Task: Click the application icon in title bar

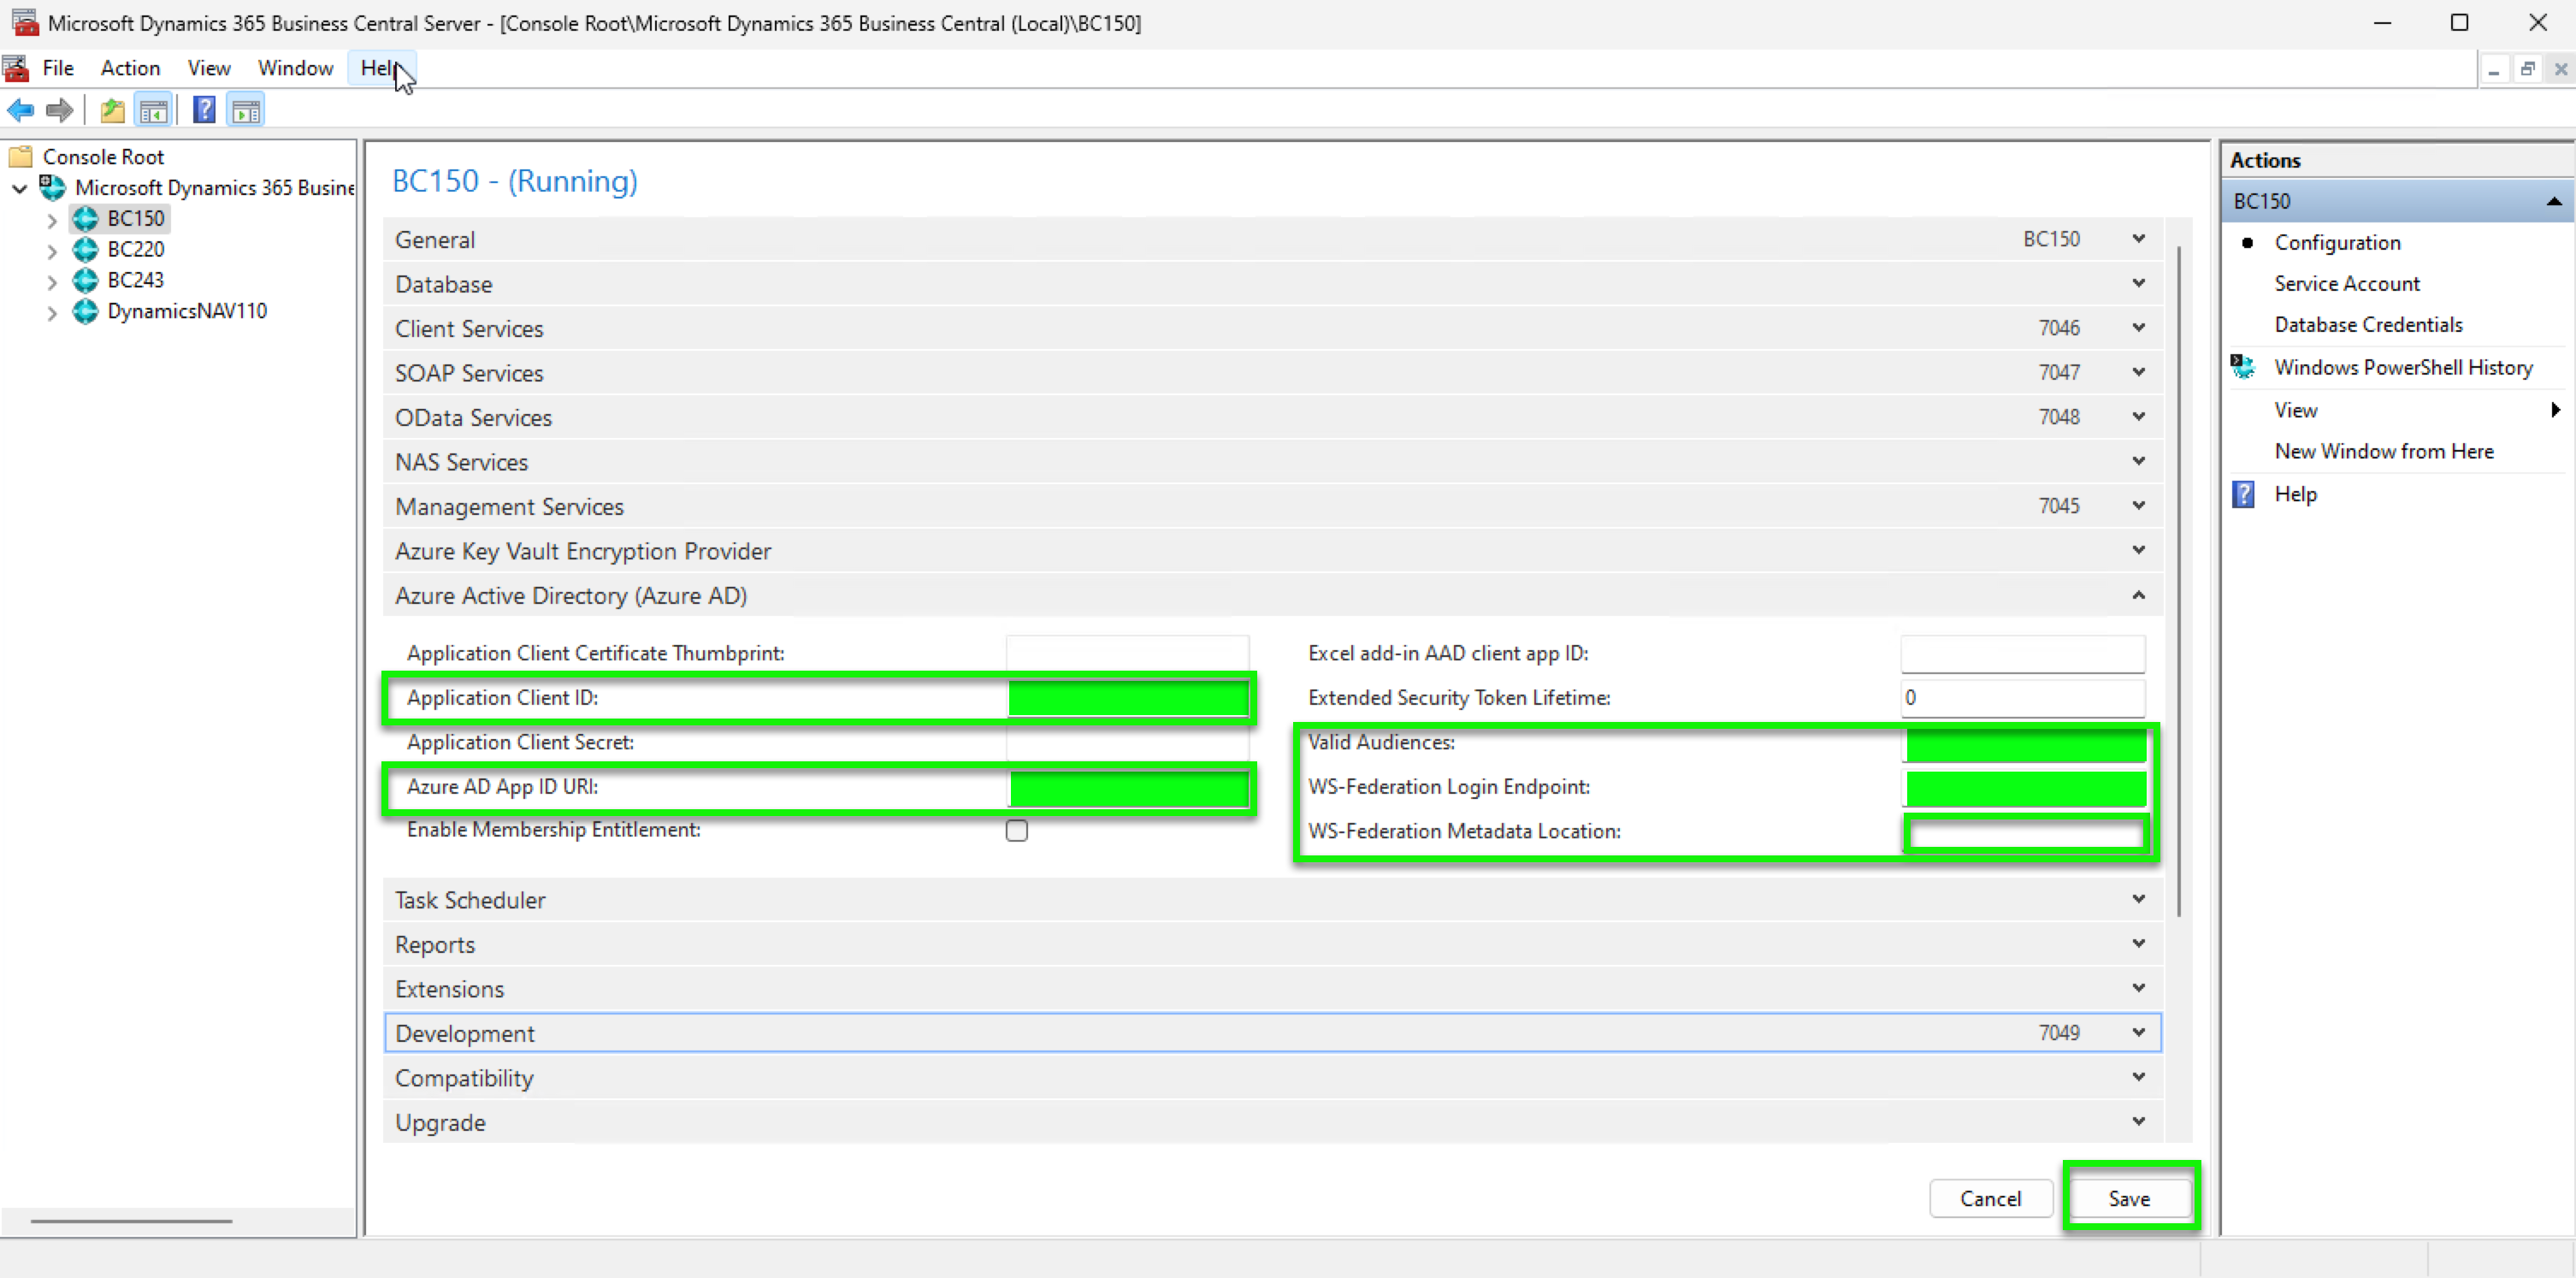Action: coord(25,22)
